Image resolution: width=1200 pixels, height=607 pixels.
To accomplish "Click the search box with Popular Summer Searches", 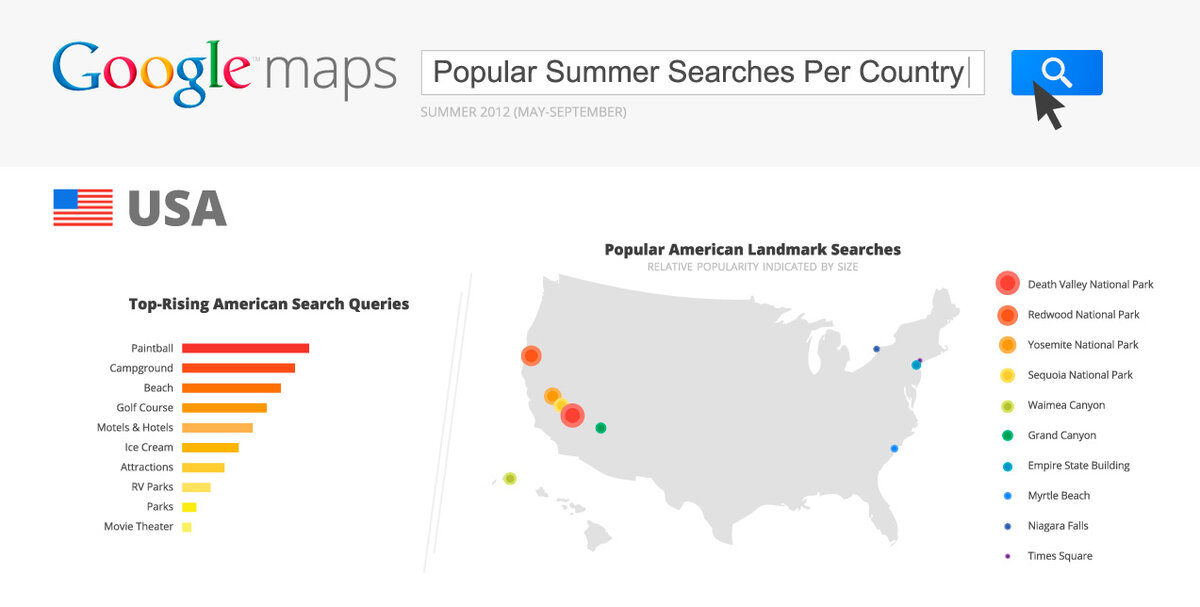I will tap(702, 72).
